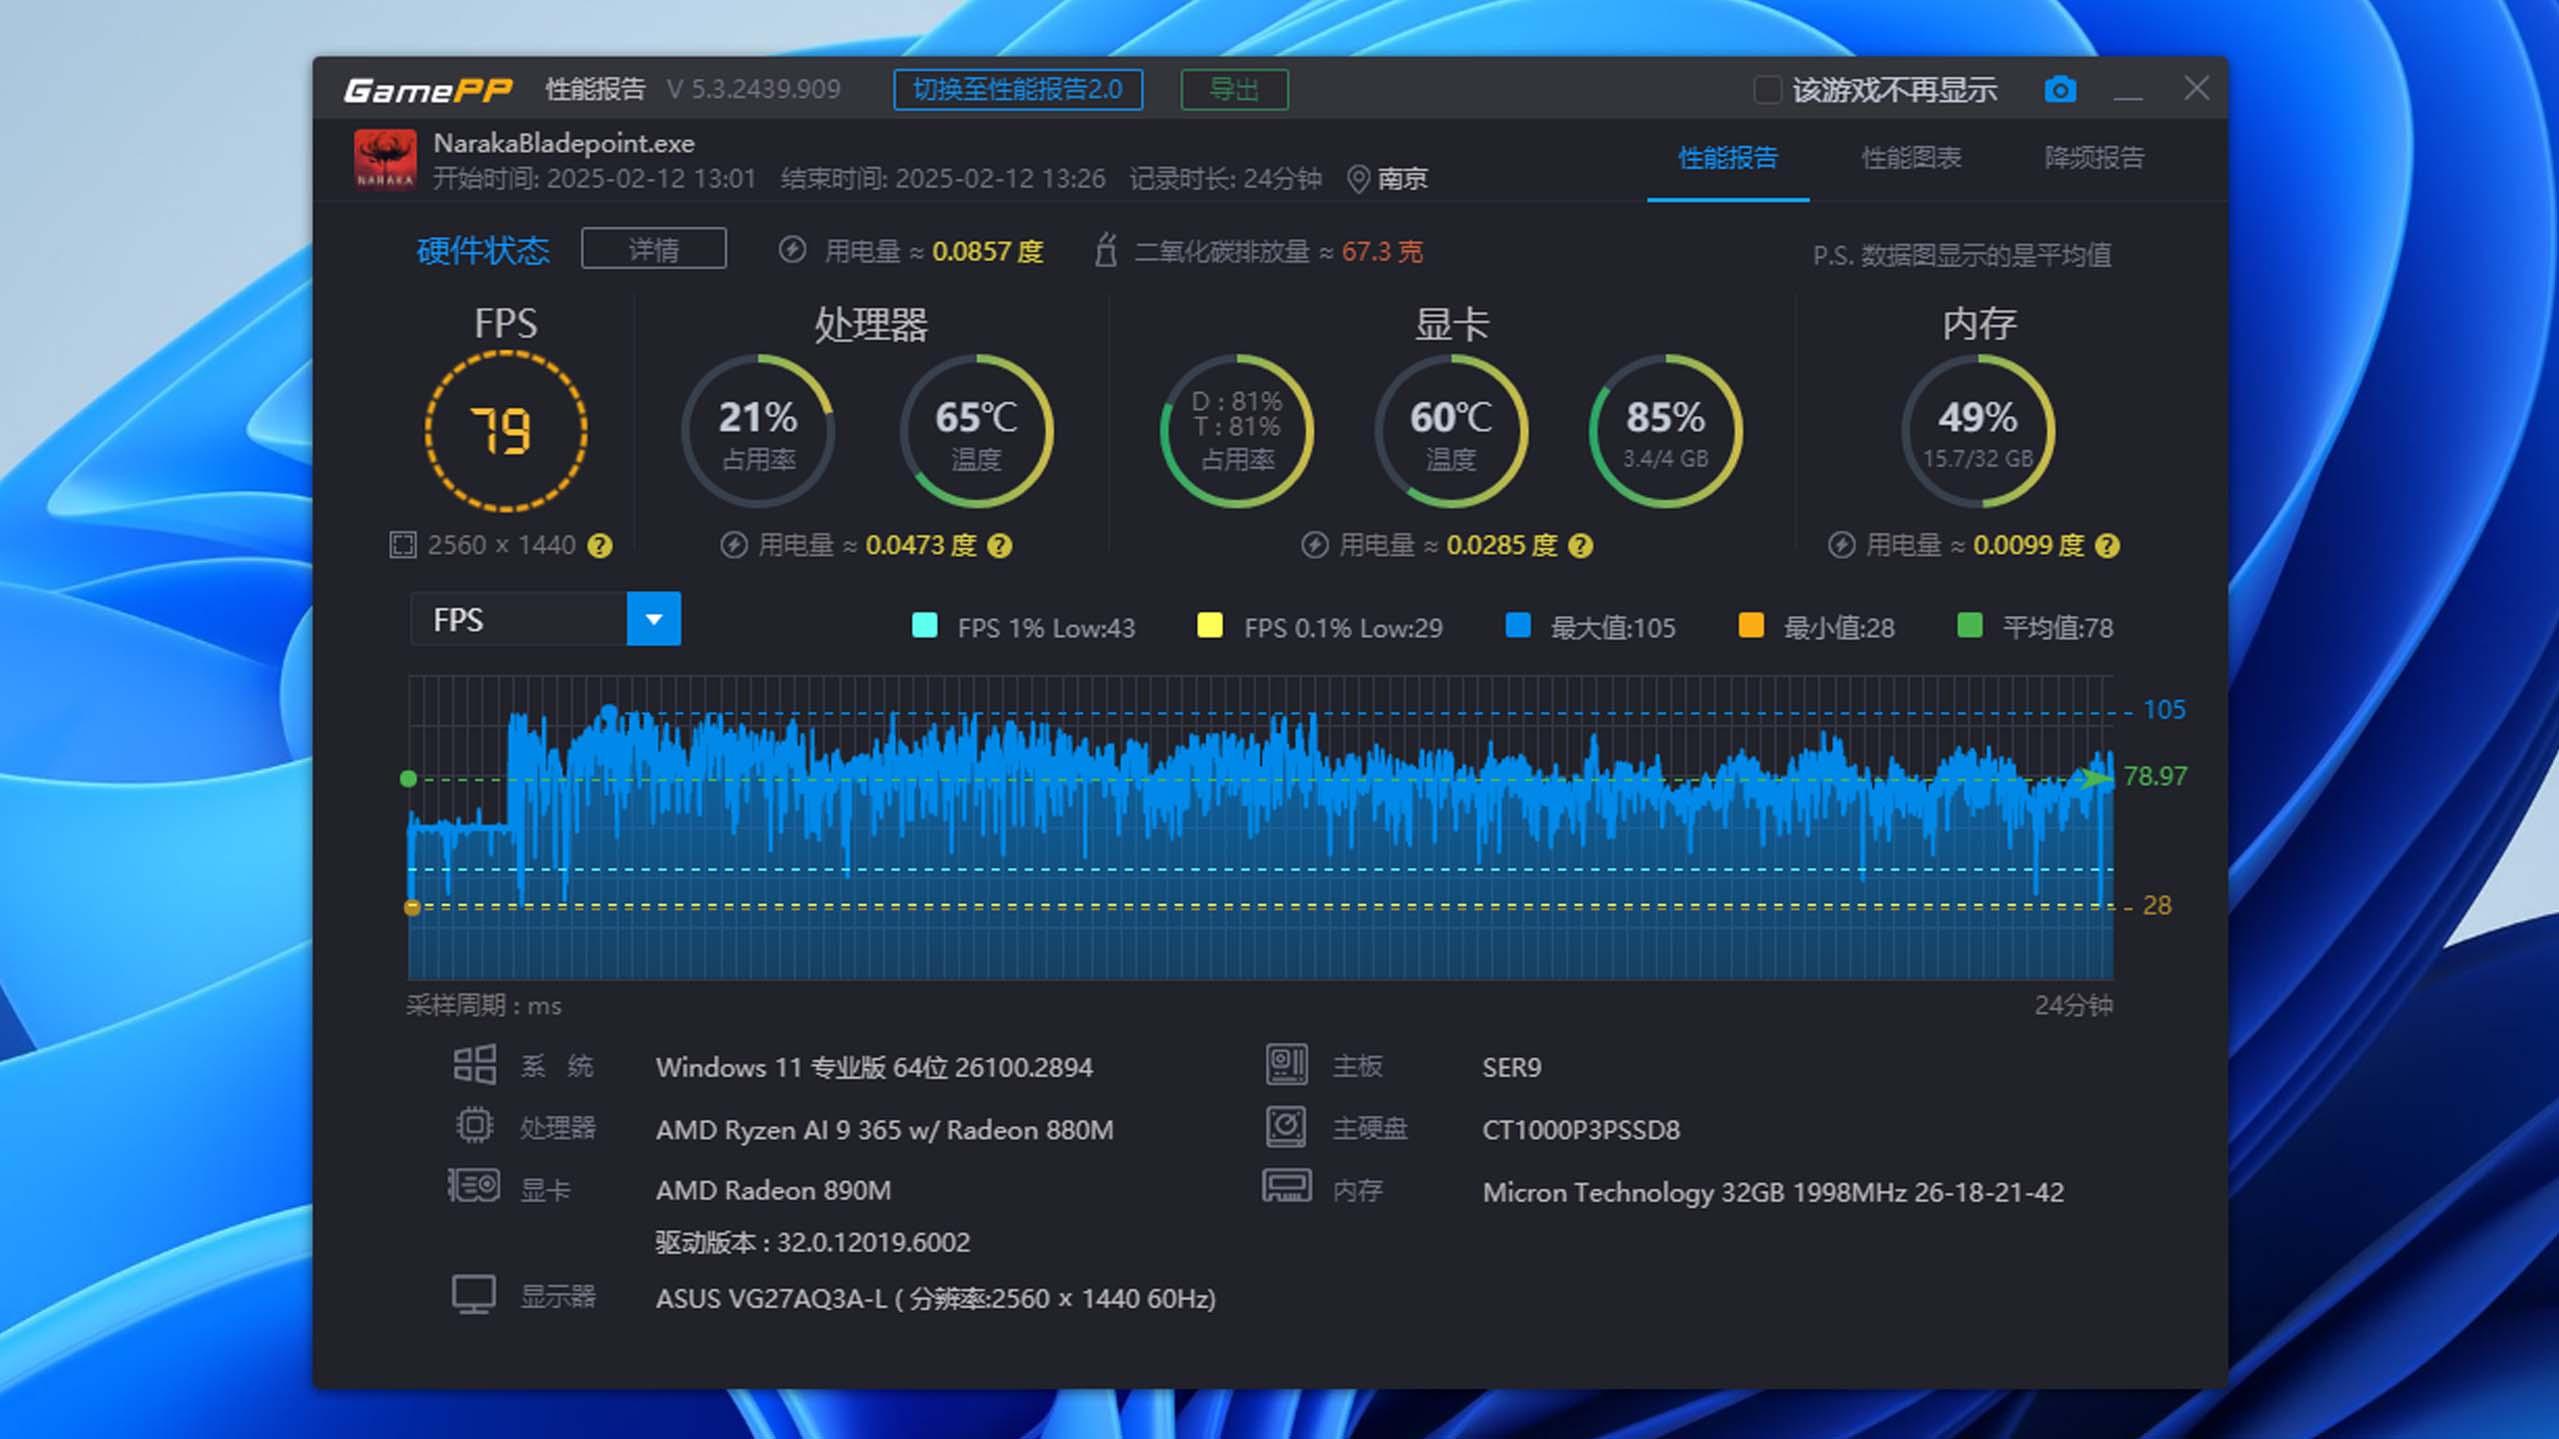Viewport: 2559px width, 1439px height.
Task: Click the green 平均值 legend swatch
Action: click(x=1970, y=626)
